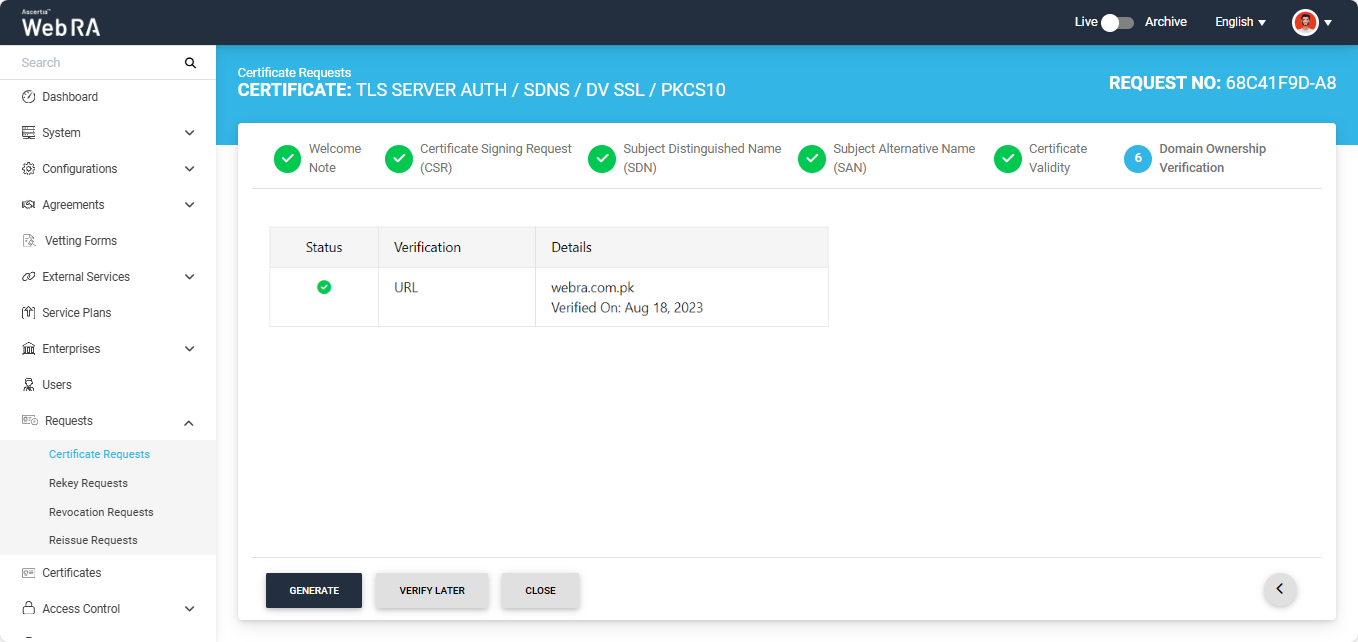Click the user avatar picture
This screenshot has height=642, width=1358.
pyautogui.click(x=1305, y=22)
